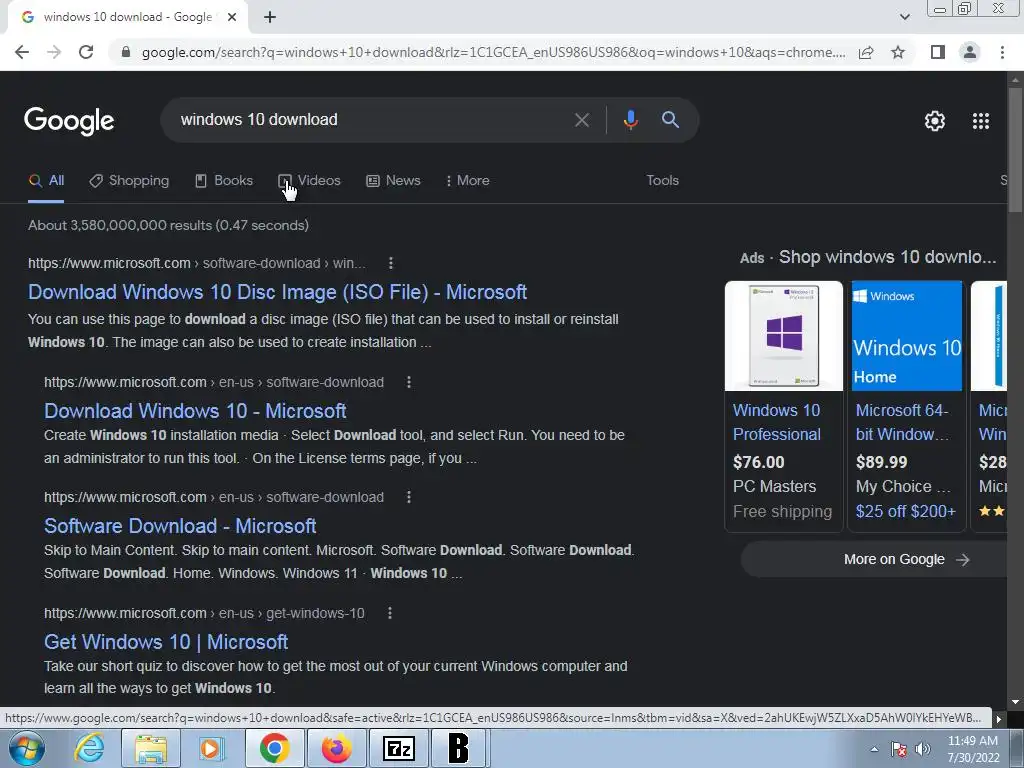Open Software Download - Microsoft result
The width and height of the screenshot is (1024, 768).
[180, 526]
